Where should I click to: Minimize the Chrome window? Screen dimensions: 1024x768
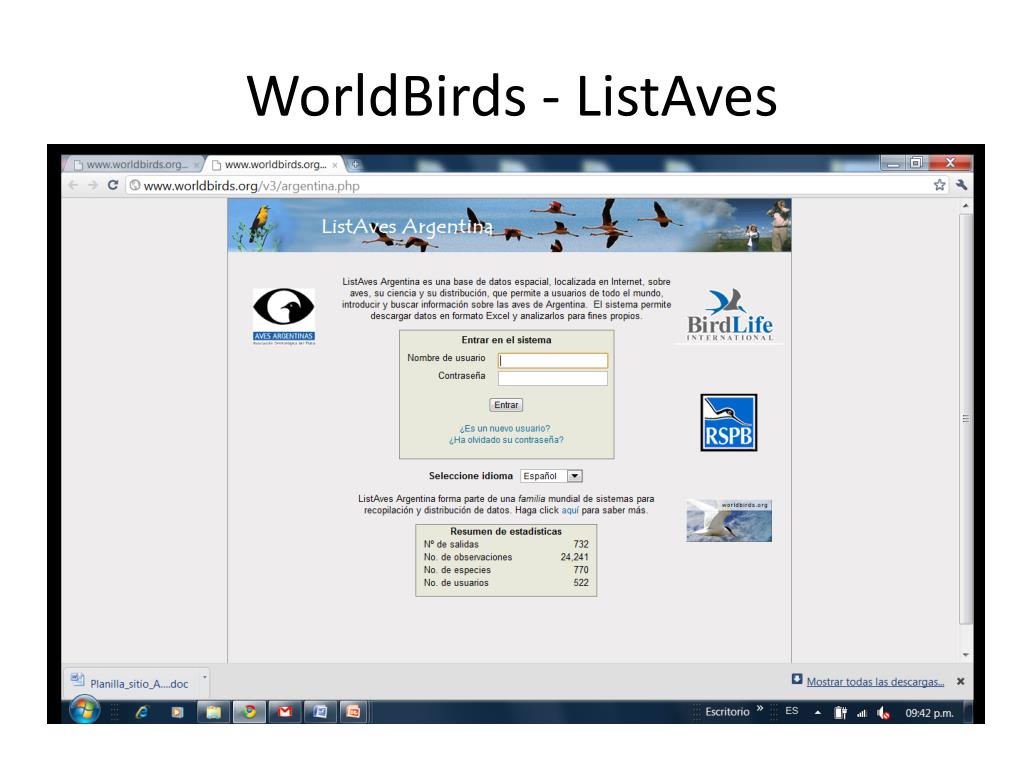click(x=893, y=163)
